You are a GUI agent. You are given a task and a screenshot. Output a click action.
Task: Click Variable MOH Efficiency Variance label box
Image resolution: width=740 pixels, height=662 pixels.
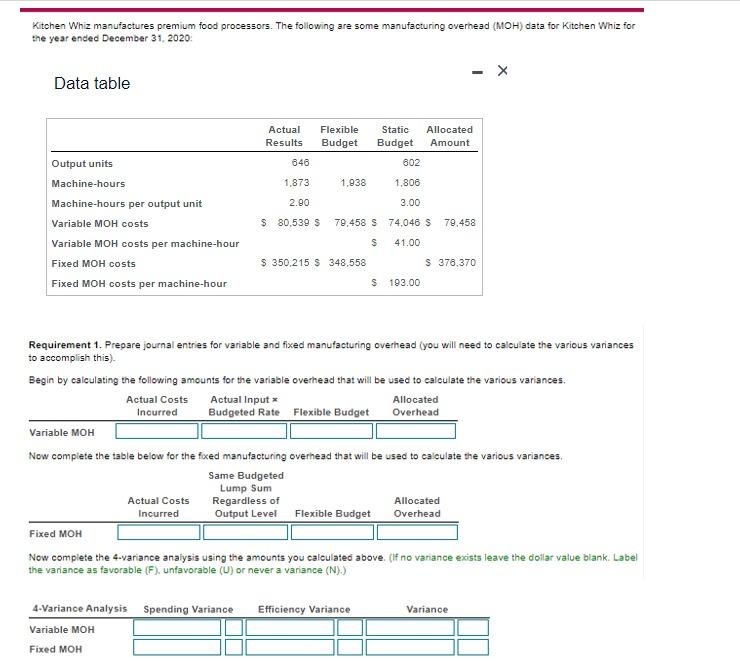coord(350,628)
